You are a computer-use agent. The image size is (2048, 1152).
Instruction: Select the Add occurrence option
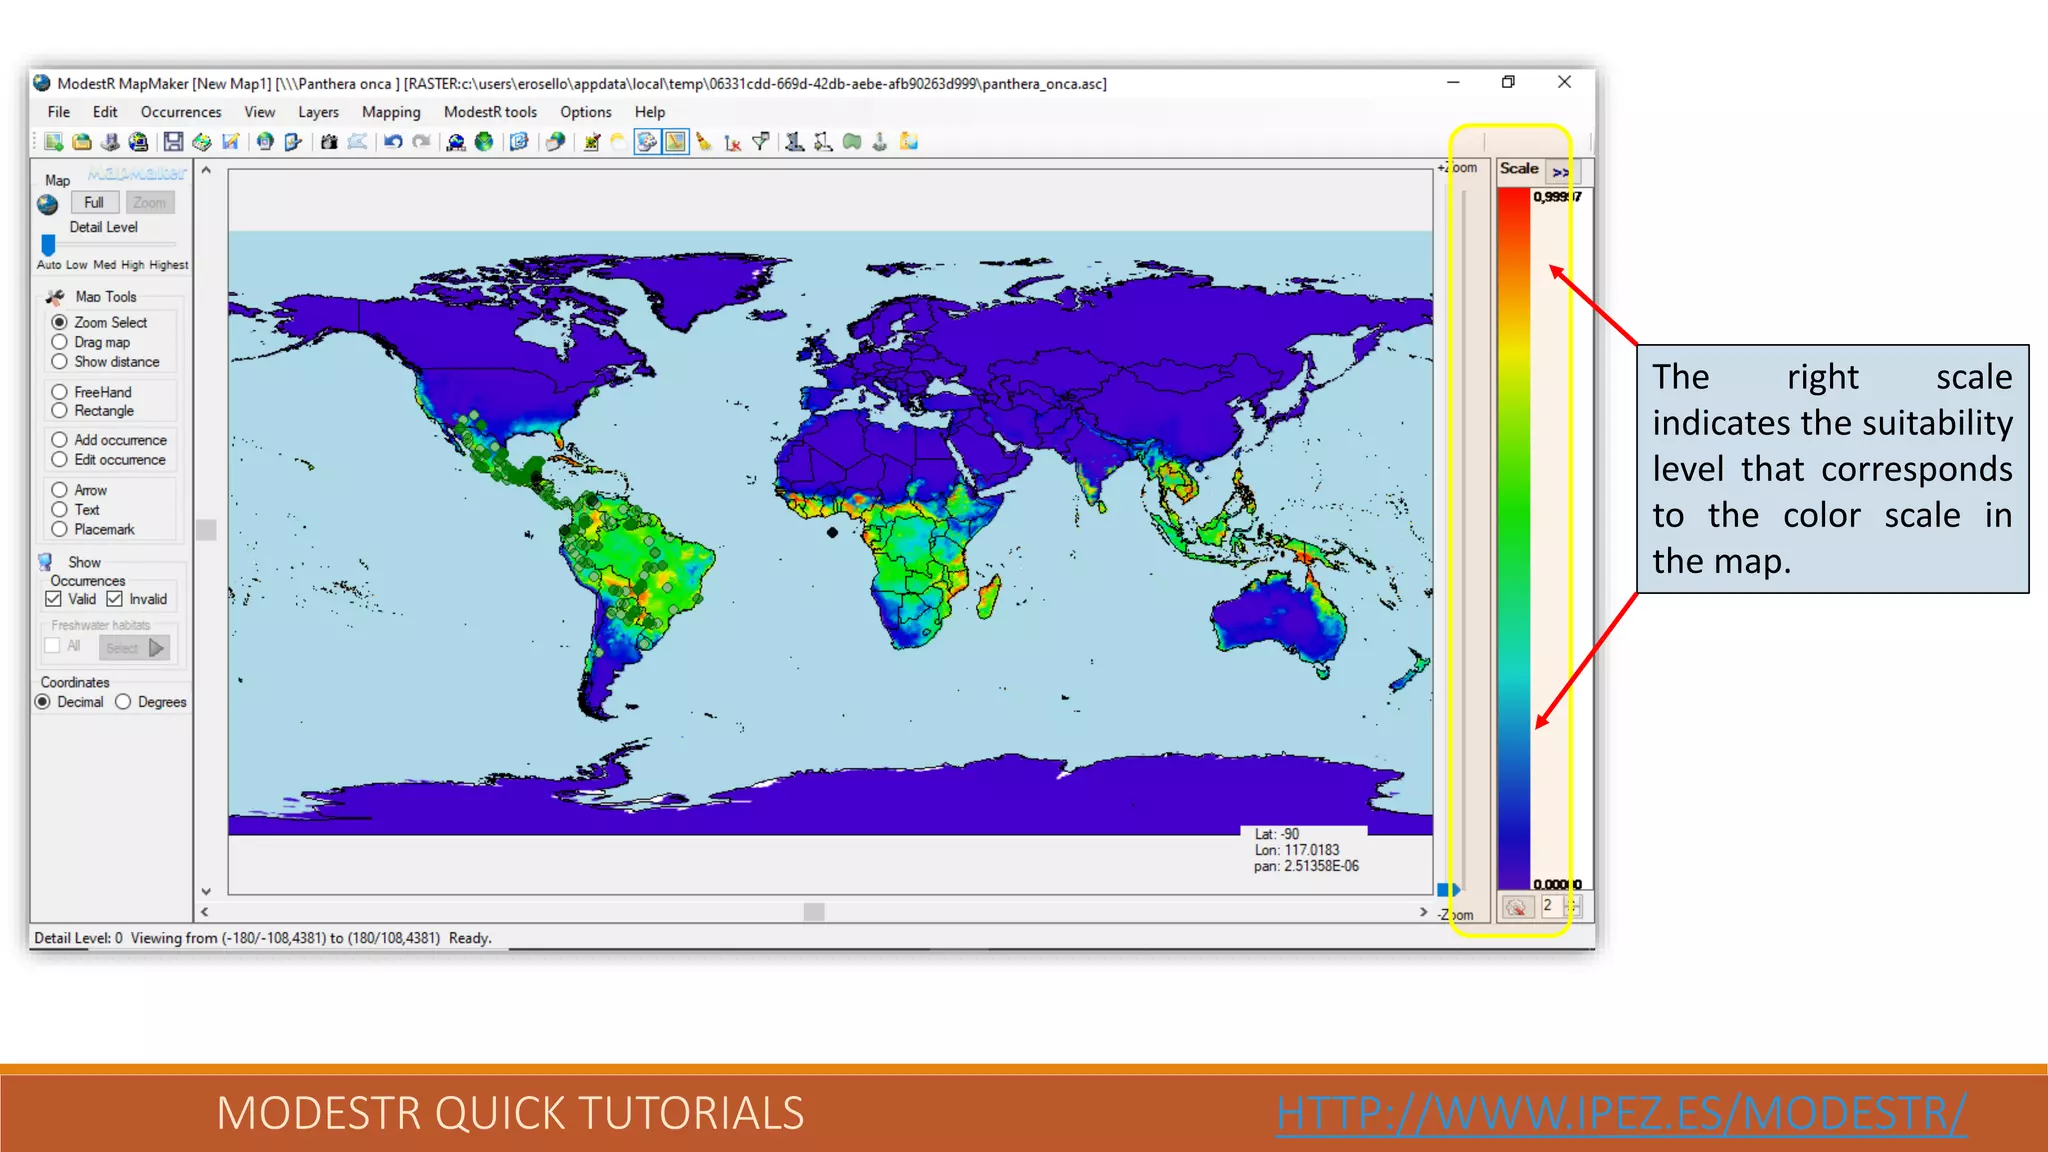tap(59, 440)
